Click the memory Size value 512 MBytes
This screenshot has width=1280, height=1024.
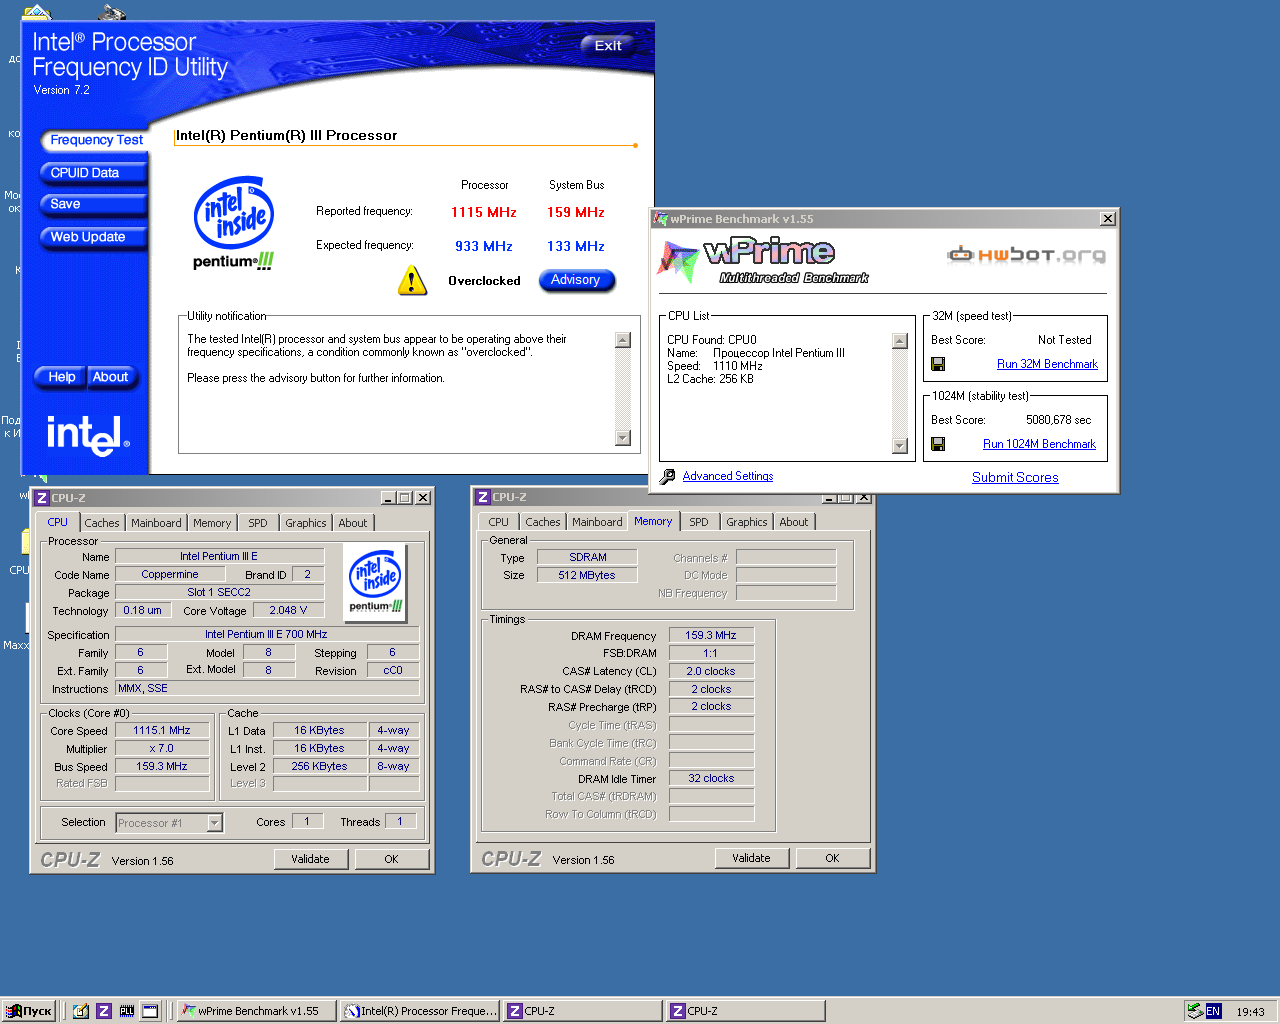coord(588,575)
